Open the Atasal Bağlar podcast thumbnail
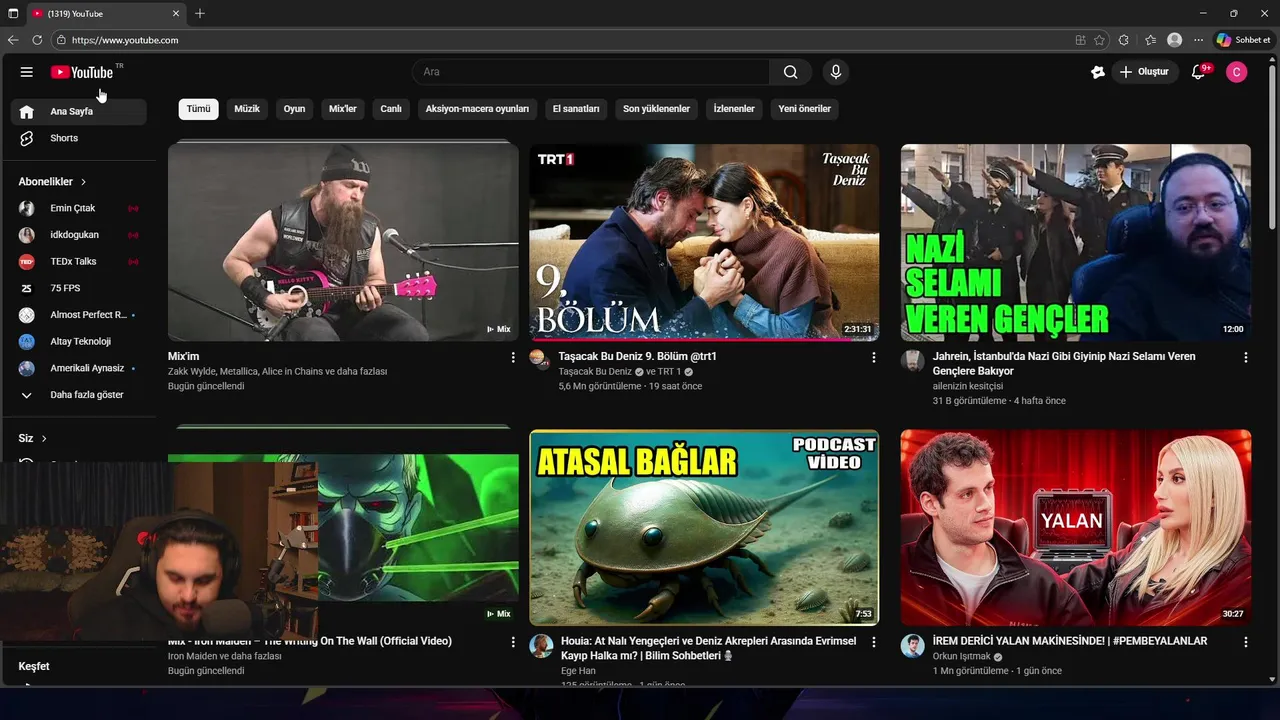Screen dimensions: 1280x720 pos(704,528)
